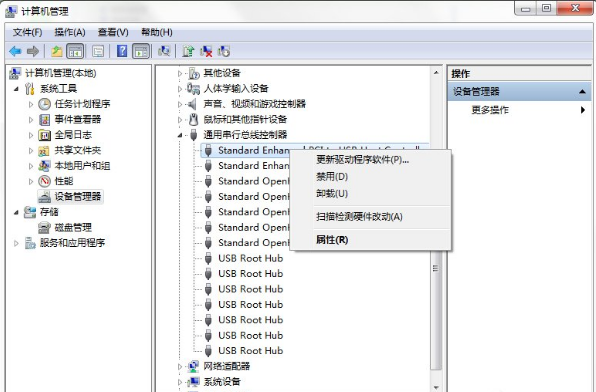
Task: Click the scan for hardware changes icon
Action: click(164, 51)
